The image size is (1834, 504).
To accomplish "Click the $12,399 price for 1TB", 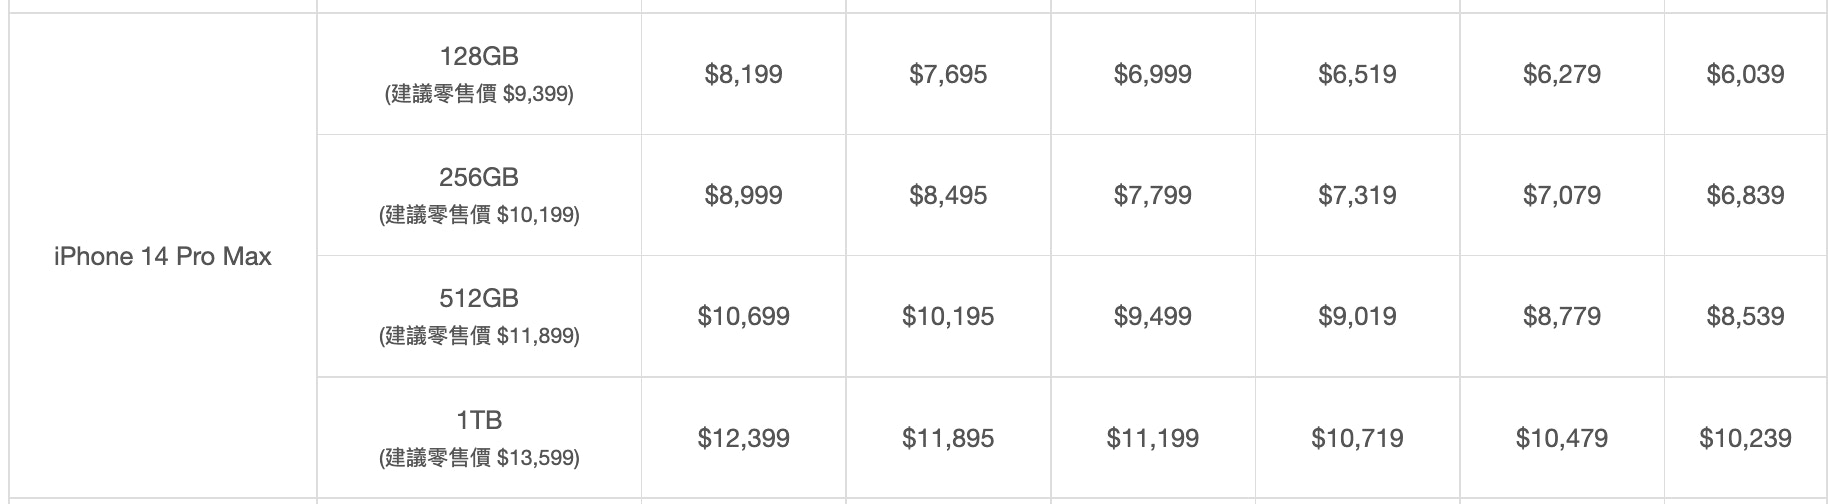I will (743, 438).
